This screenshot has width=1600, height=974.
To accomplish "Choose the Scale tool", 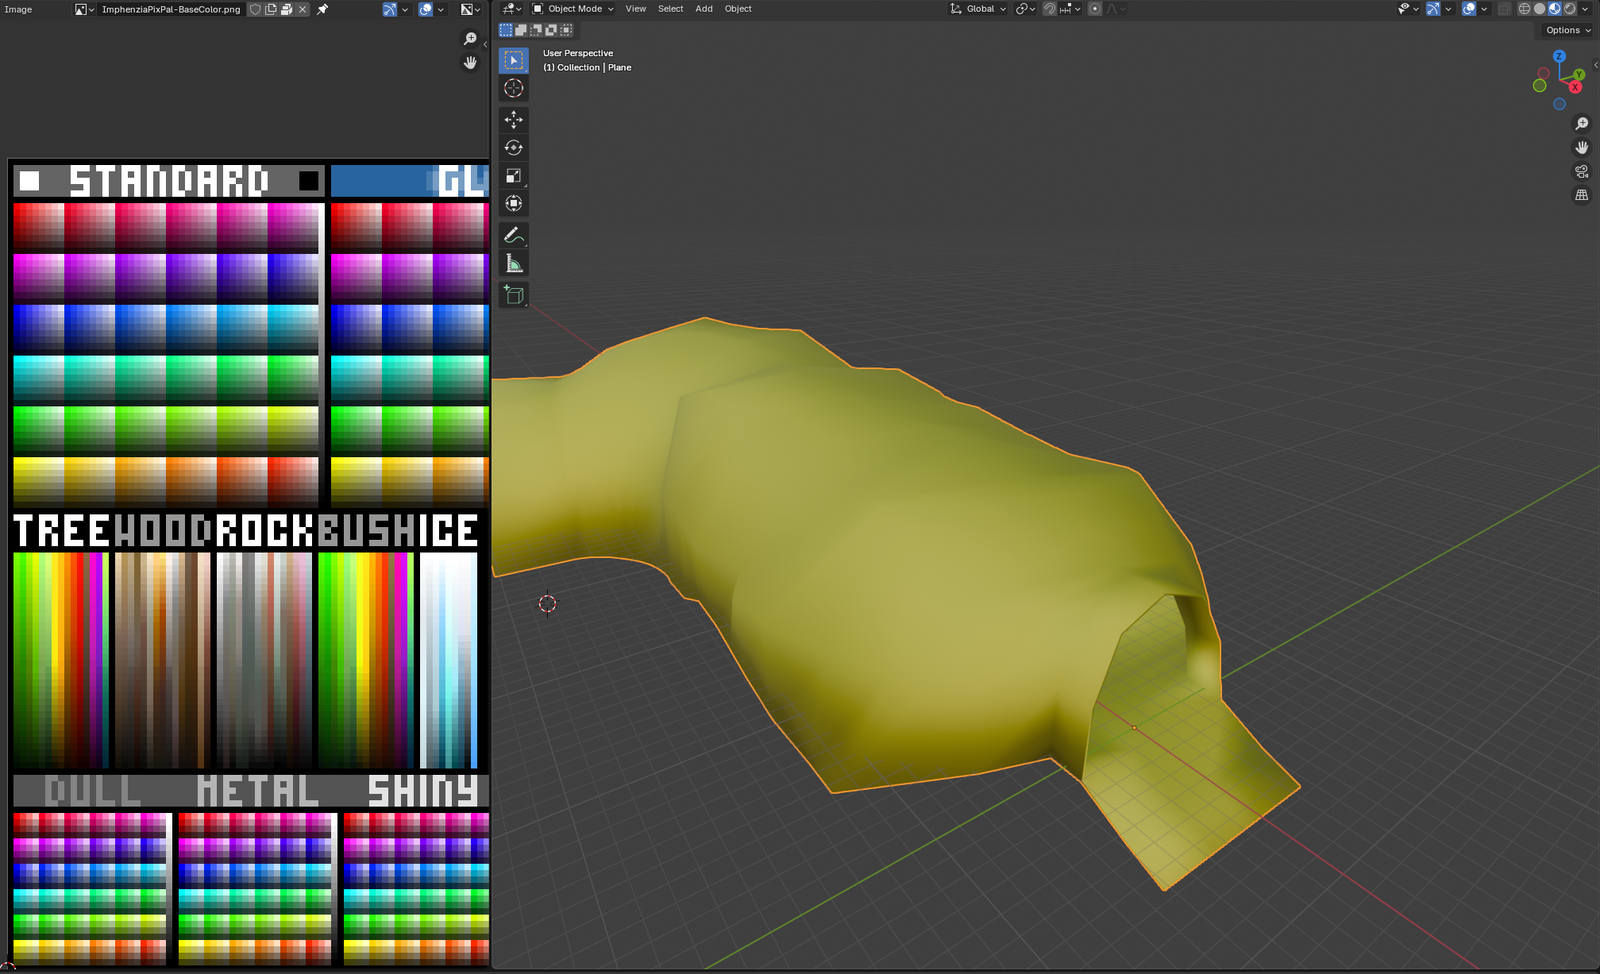I will [x=513, y=176].
